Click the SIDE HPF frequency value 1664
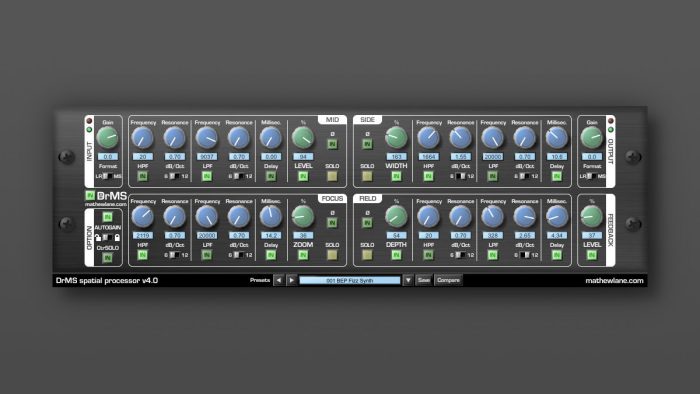The image size is (700, 394). (429, 157)
